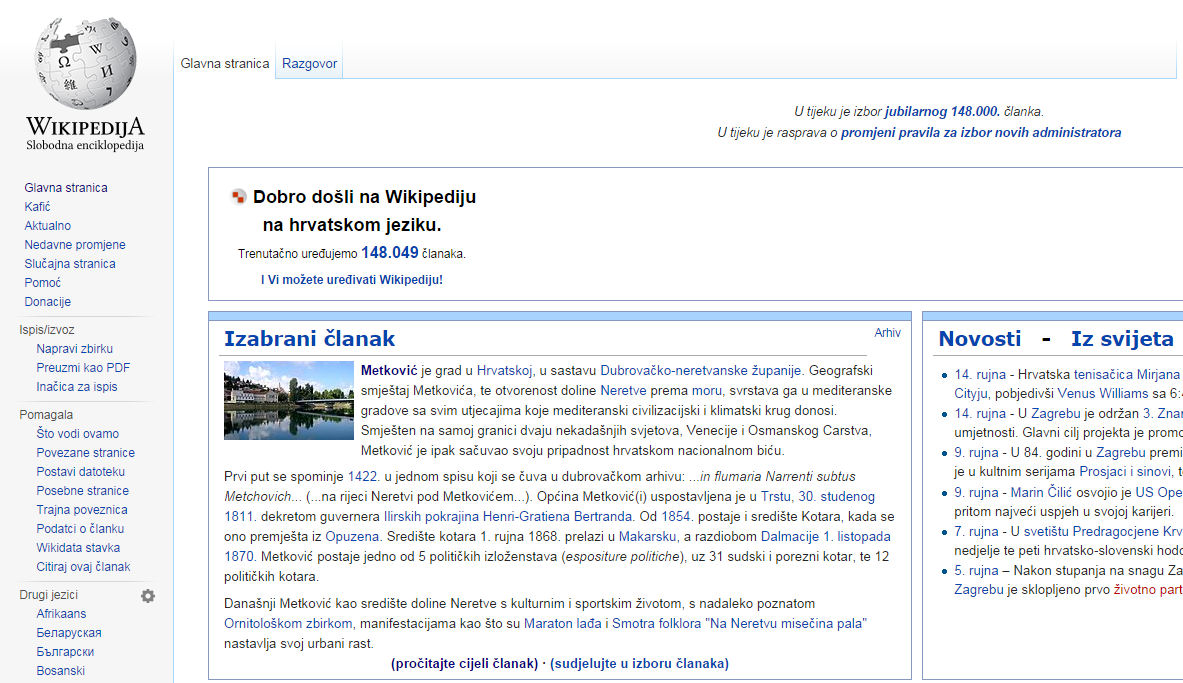Select Afrikaans language link
The height and width of the screenshot is (683, 1183).
[x=62, y=614]
